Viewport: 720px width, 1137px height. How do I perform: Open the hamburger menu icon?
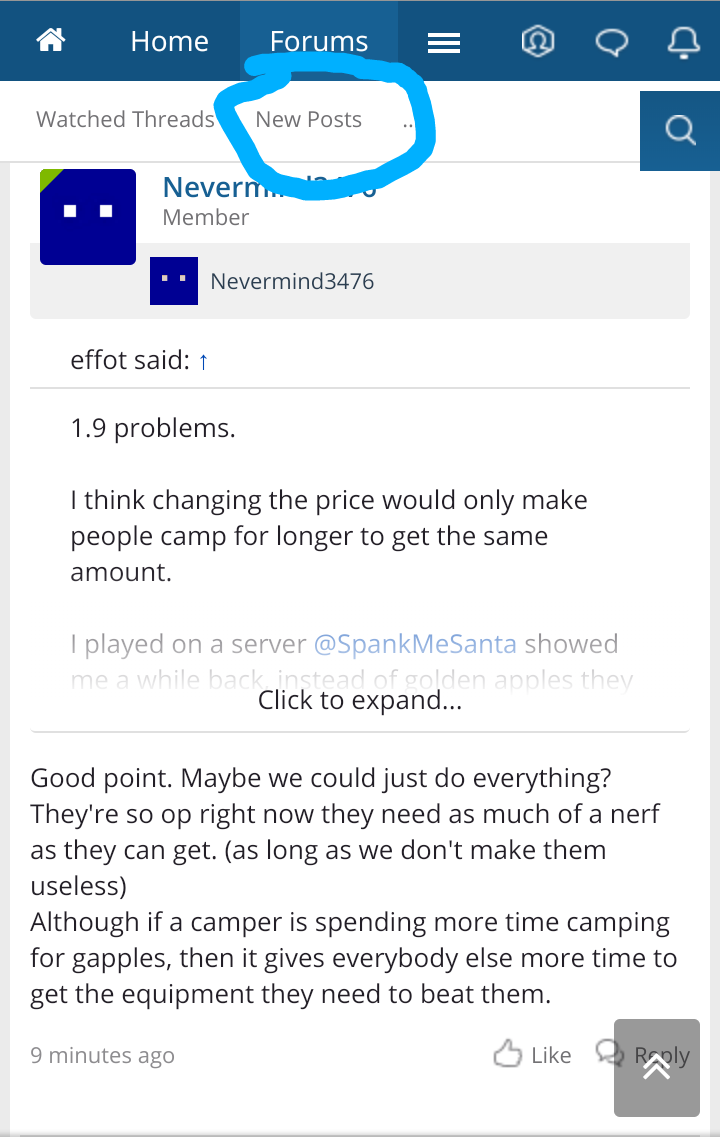pyautogui.click(x=444, y=44)
